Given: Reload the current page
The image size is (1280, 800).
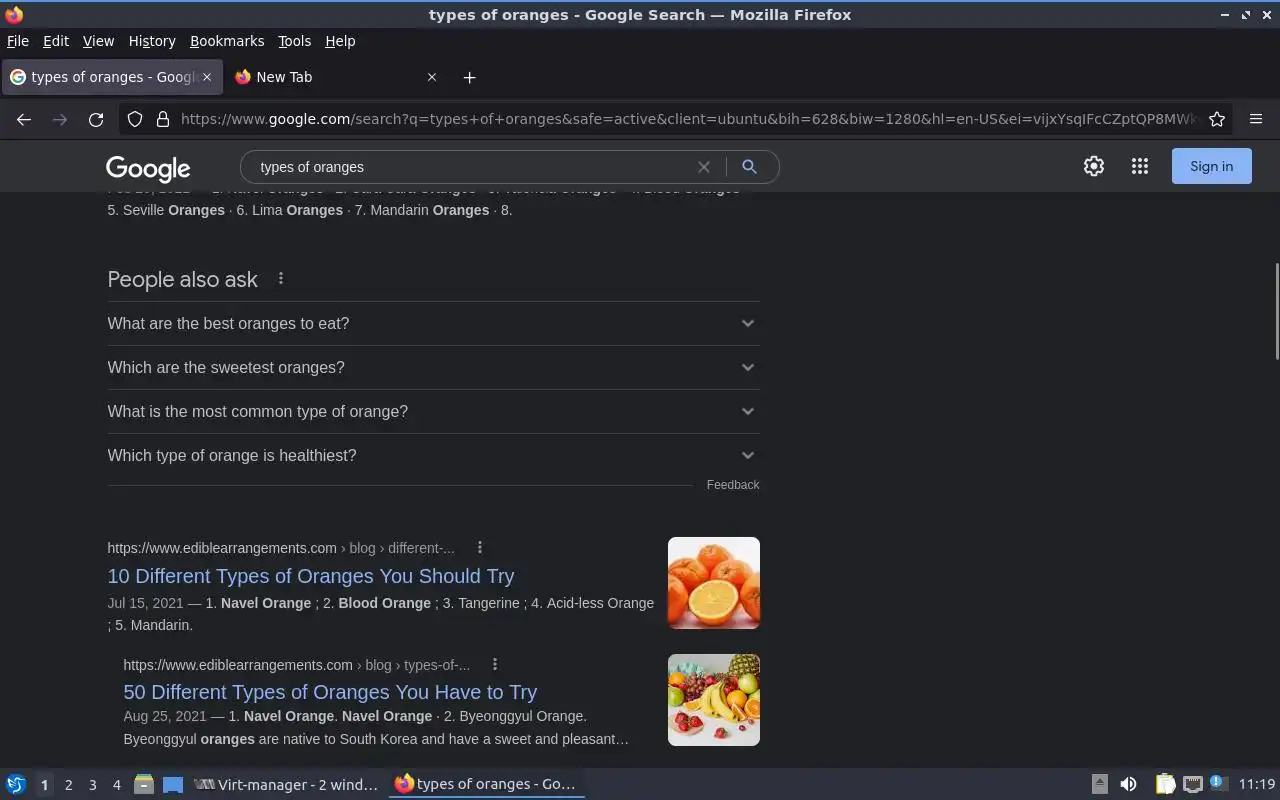Looking at the screenshot, I should (x=96, y=119).
